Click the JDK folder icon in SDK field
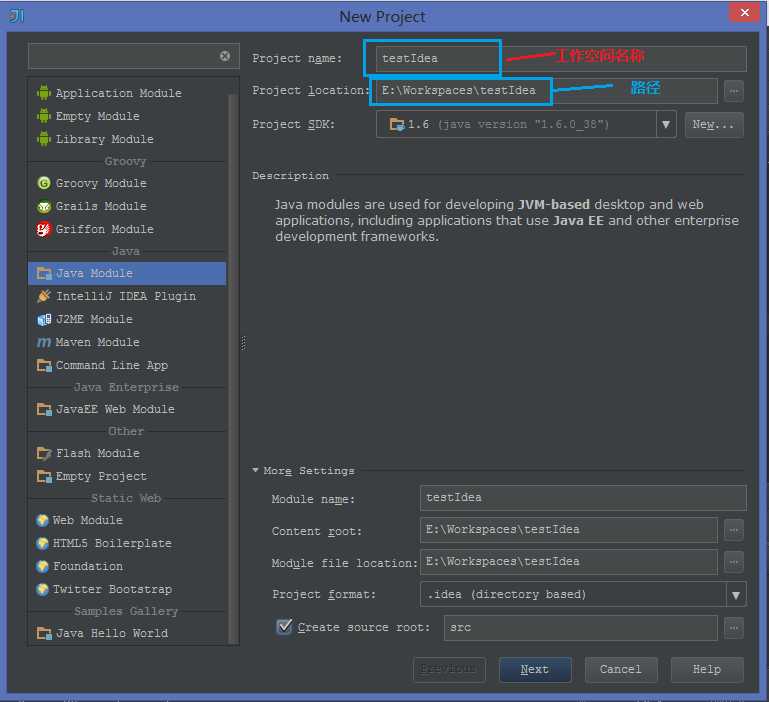The image size is (769, 702). click(396, 124)
